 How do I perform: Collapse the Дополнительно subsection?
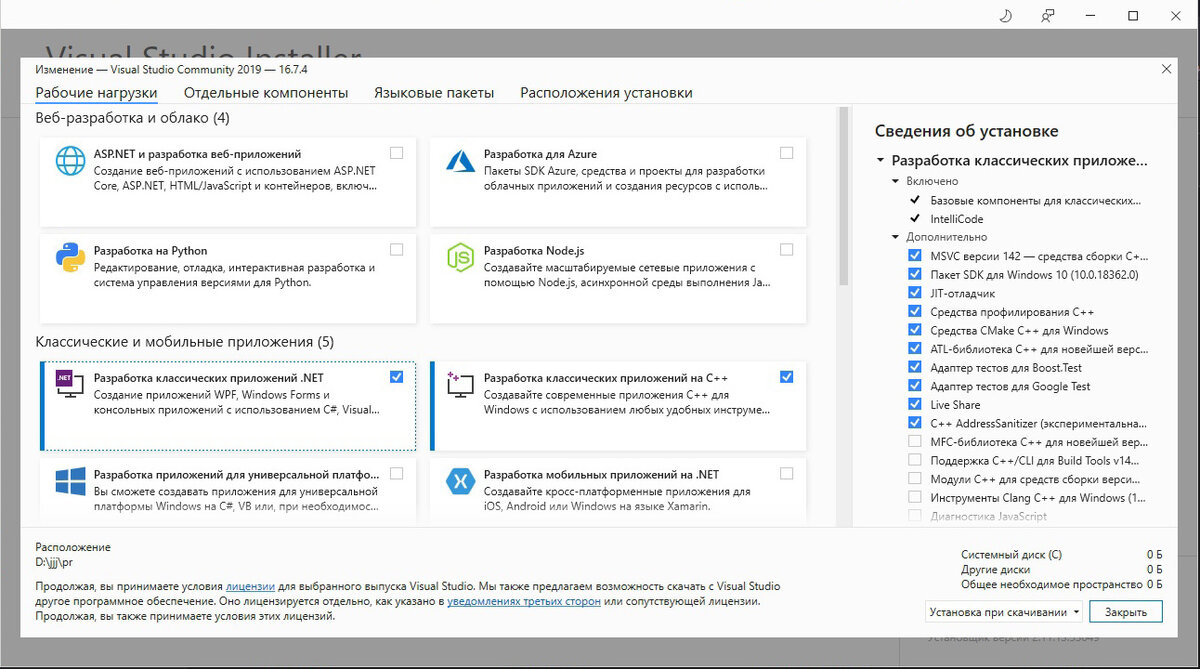coord(896,238)
